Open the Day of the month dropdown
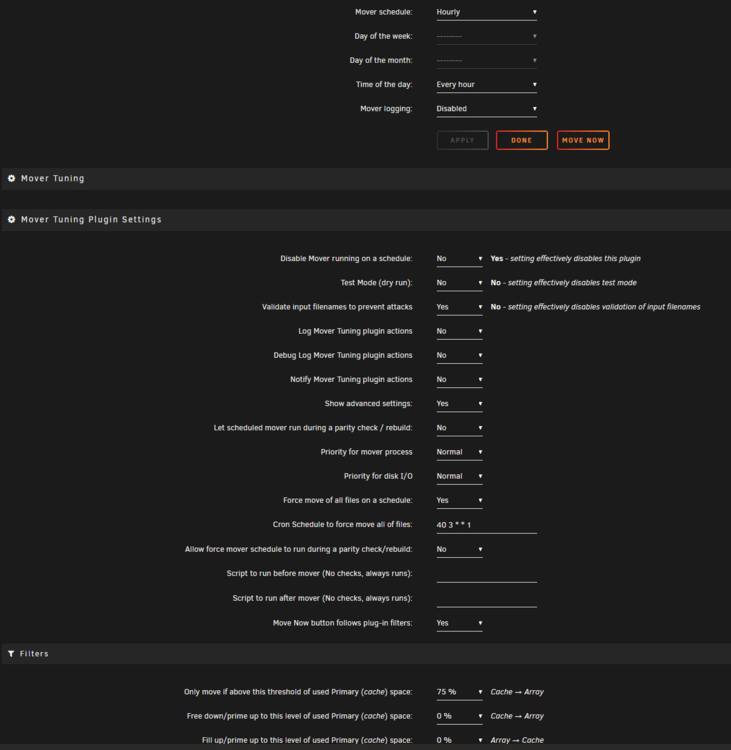 click(486, 61)
